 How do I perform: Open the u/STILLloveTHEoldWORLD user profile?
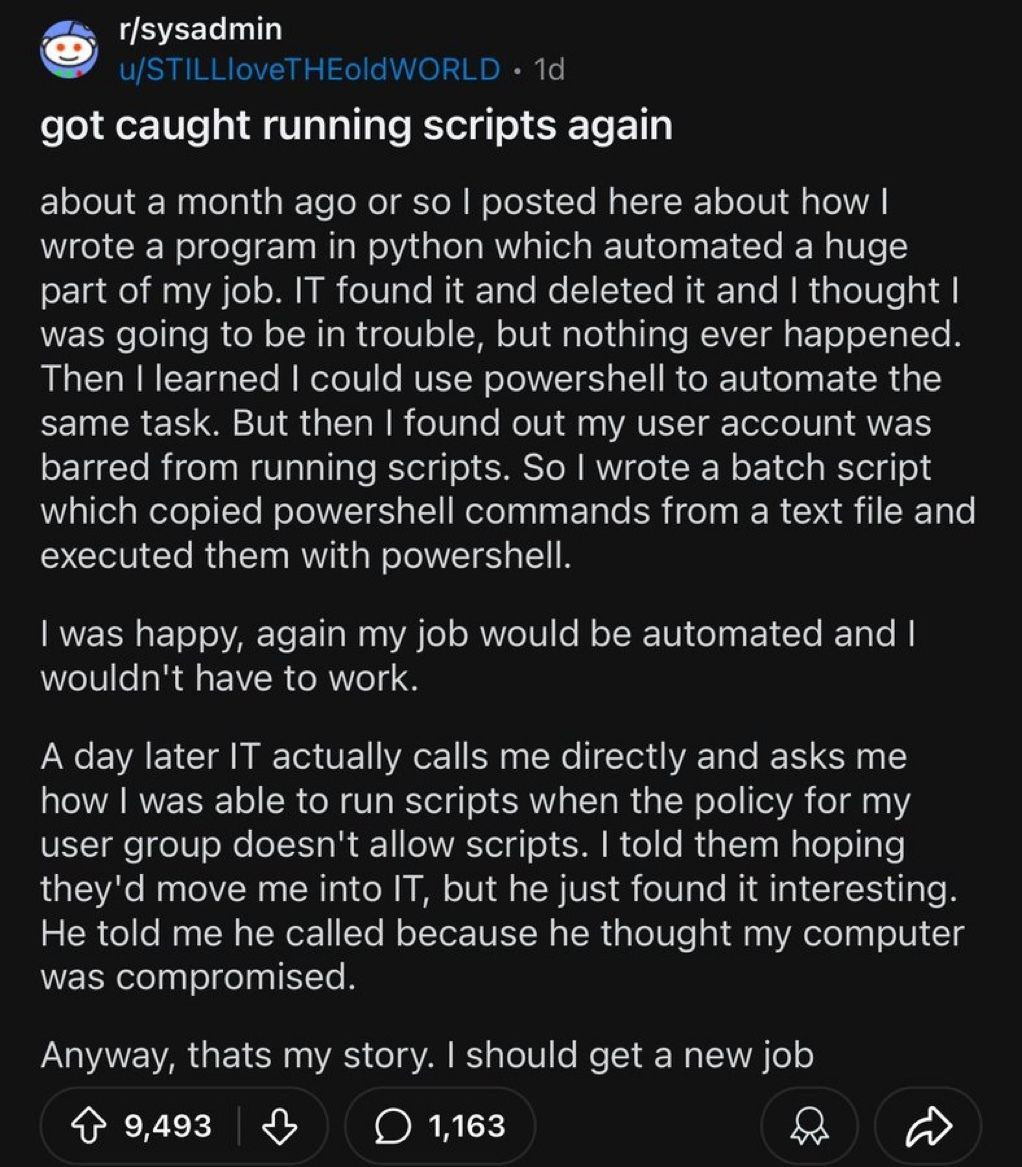pos(308,68)
